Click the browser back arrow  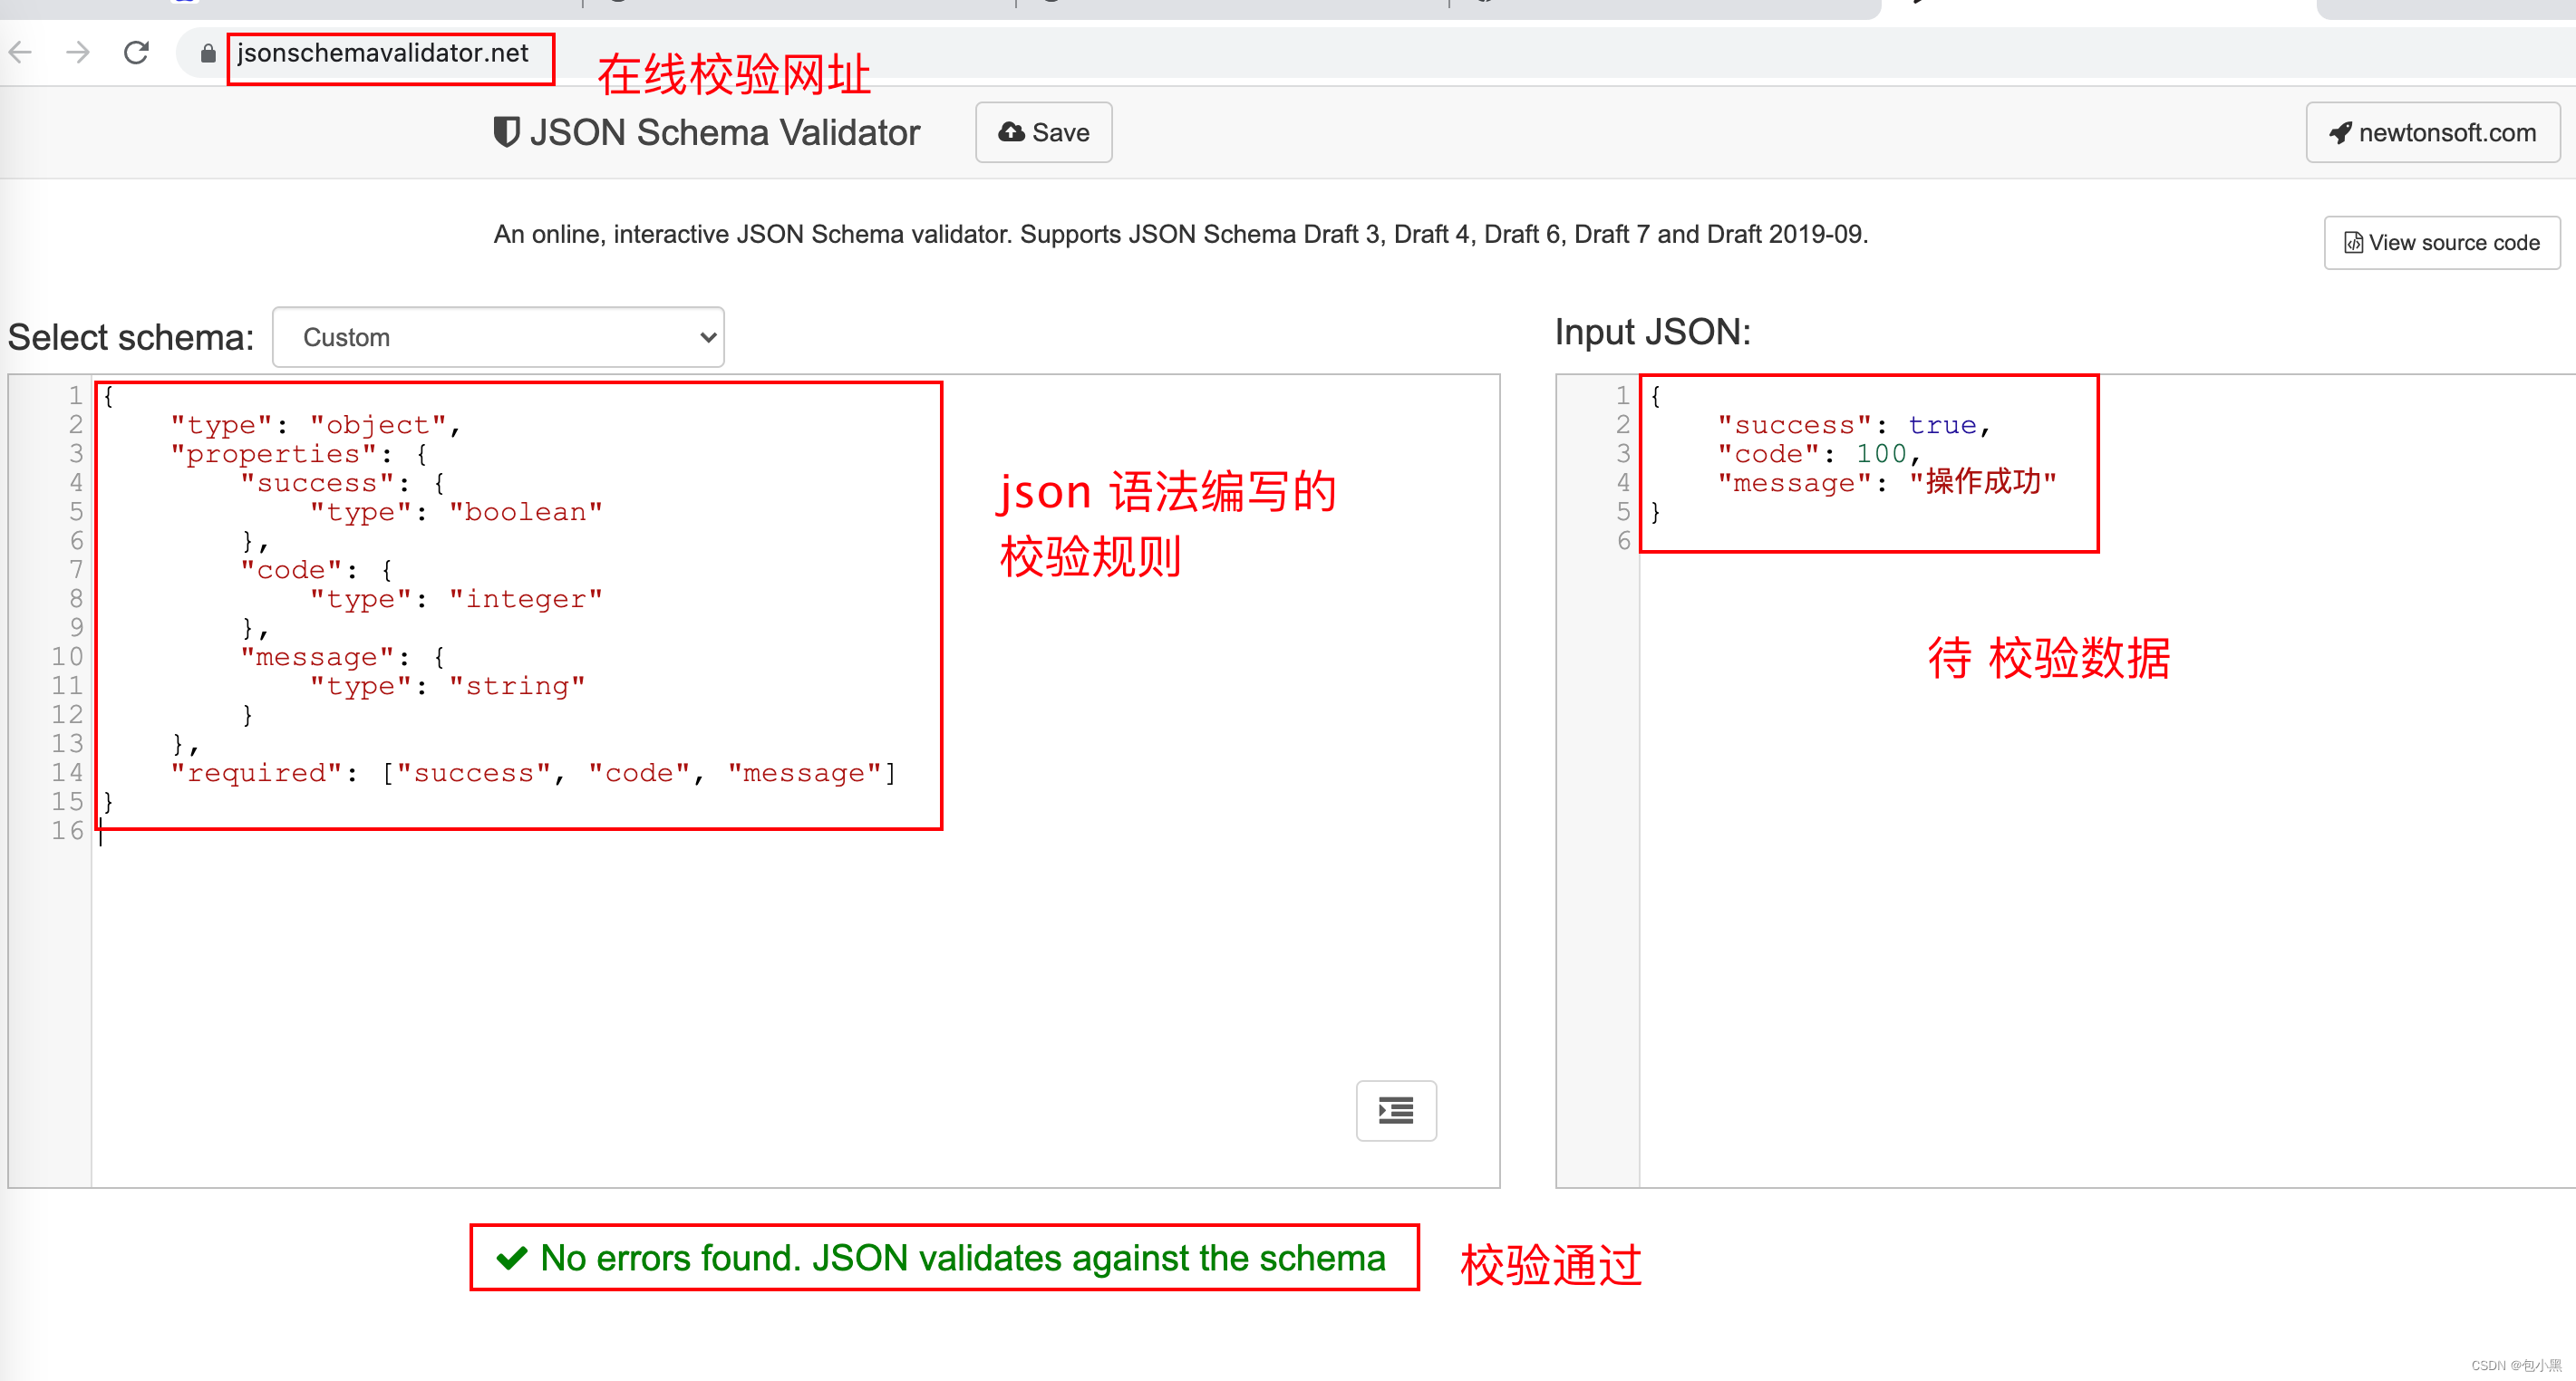tap(21, 52)
